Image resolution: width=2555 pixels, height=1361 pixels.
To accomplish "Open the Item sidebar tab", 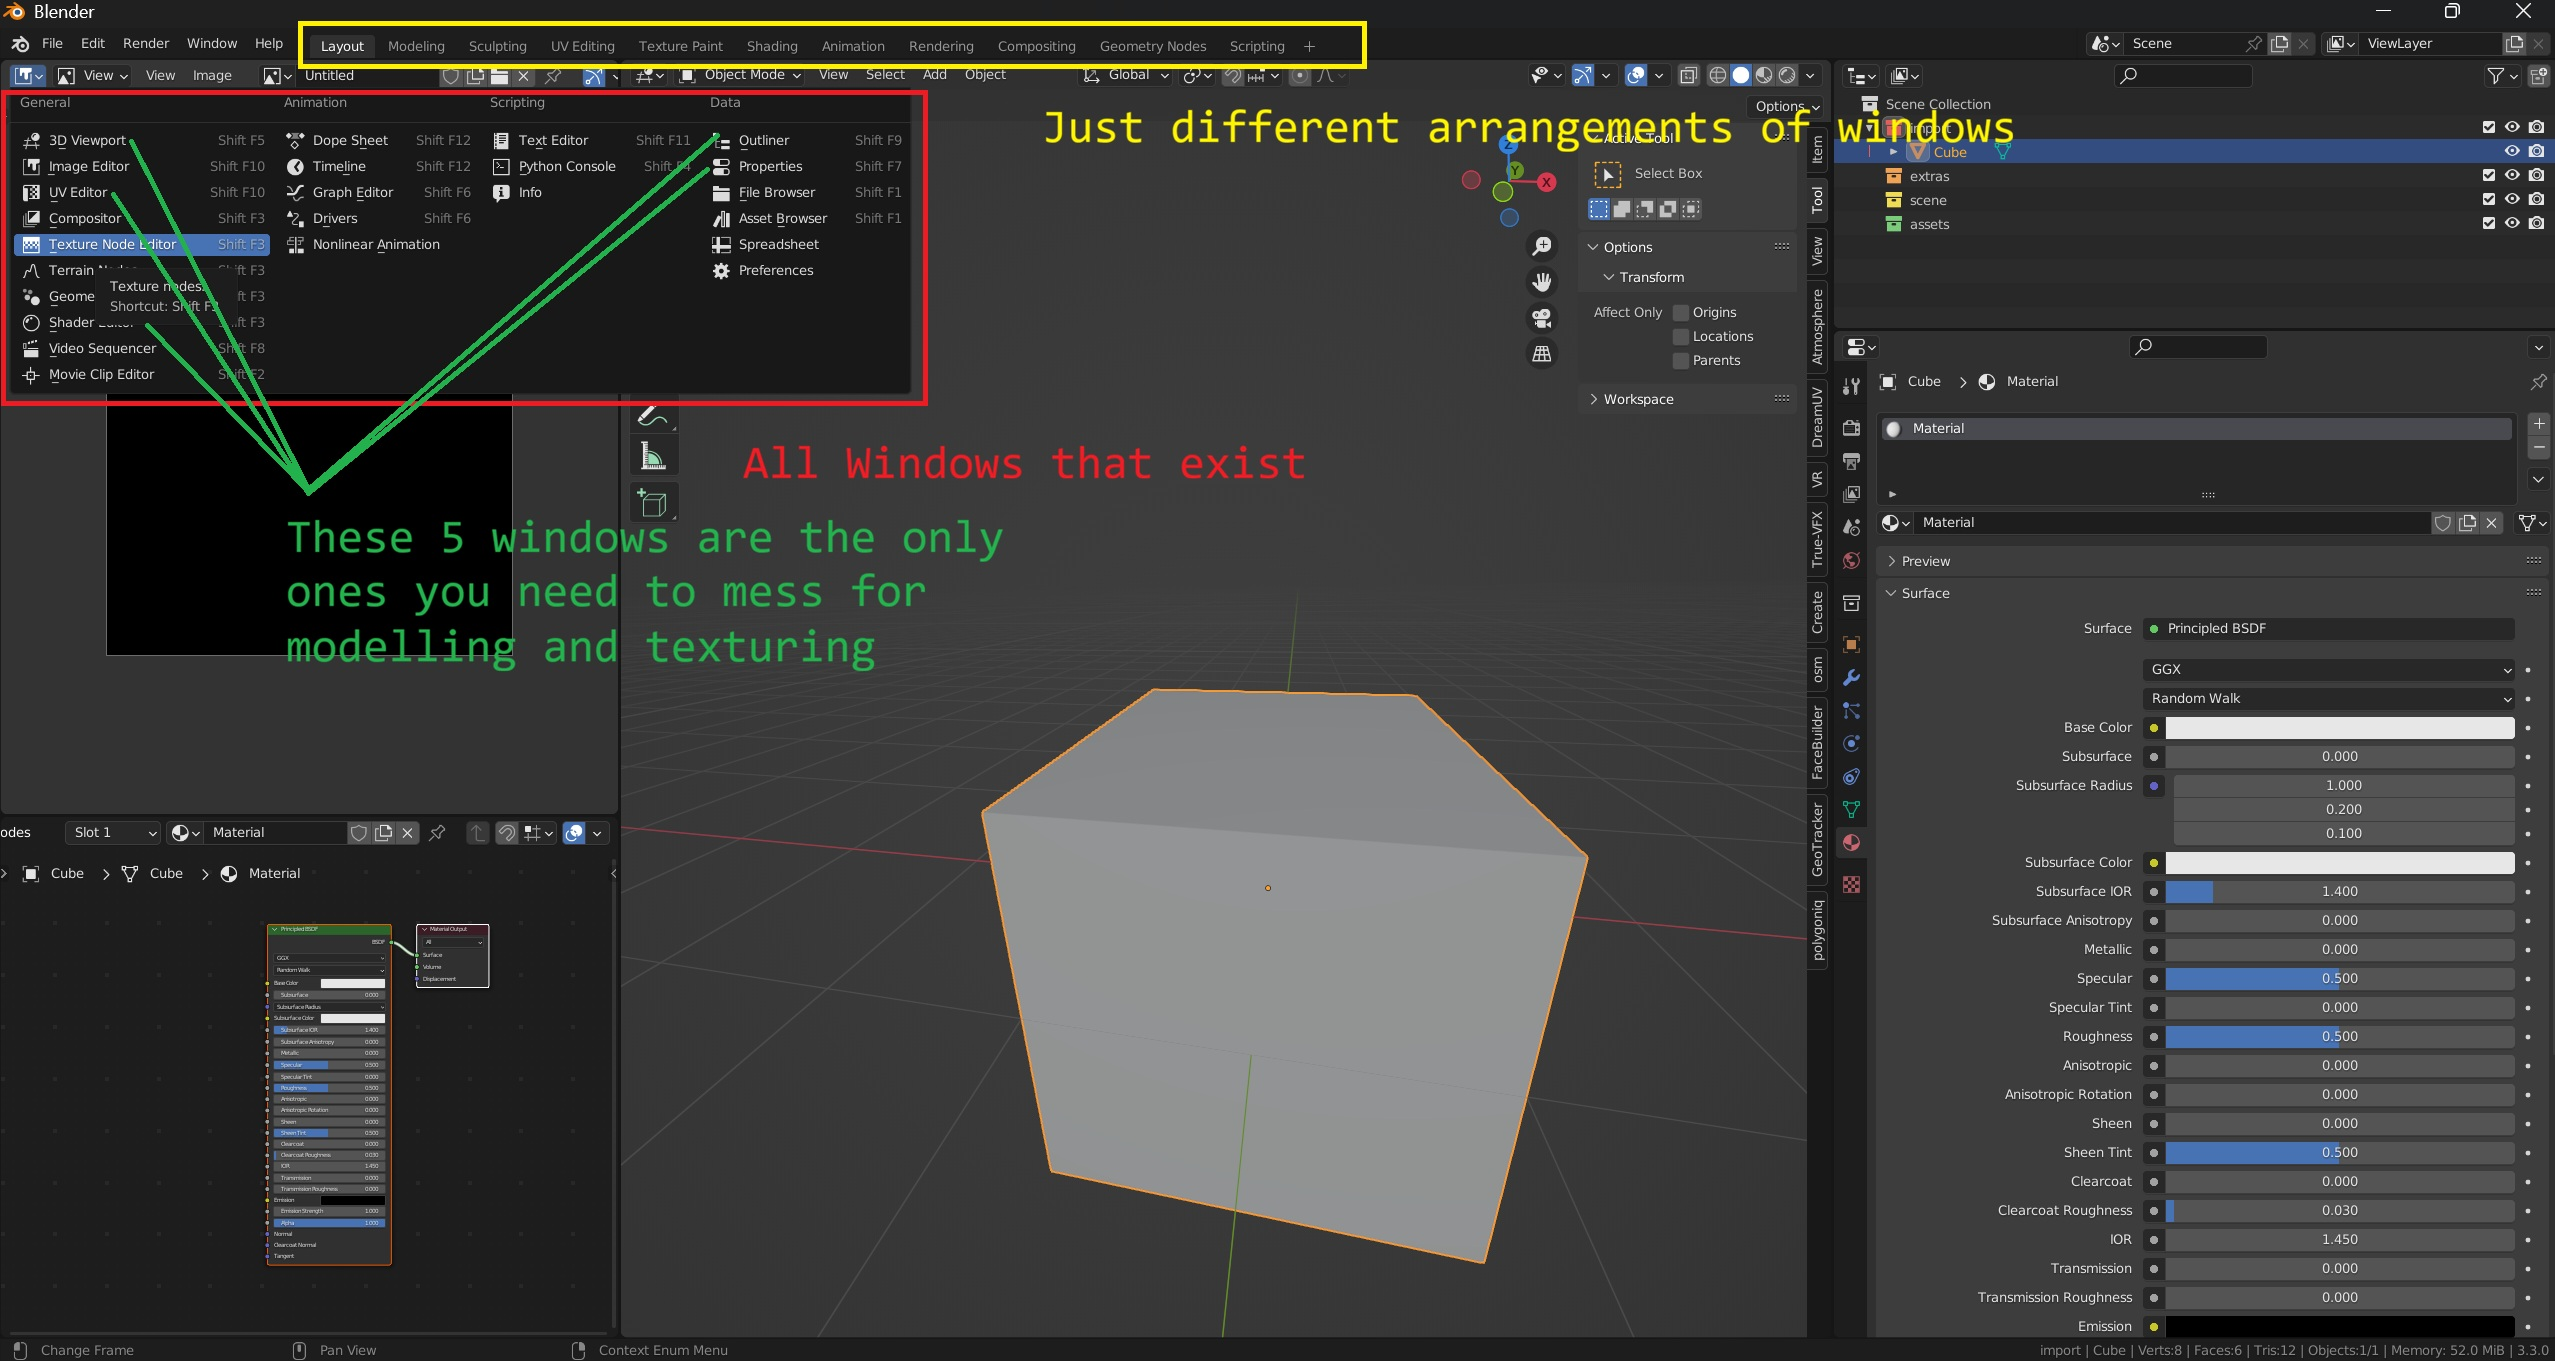I will click(1818, 150).
